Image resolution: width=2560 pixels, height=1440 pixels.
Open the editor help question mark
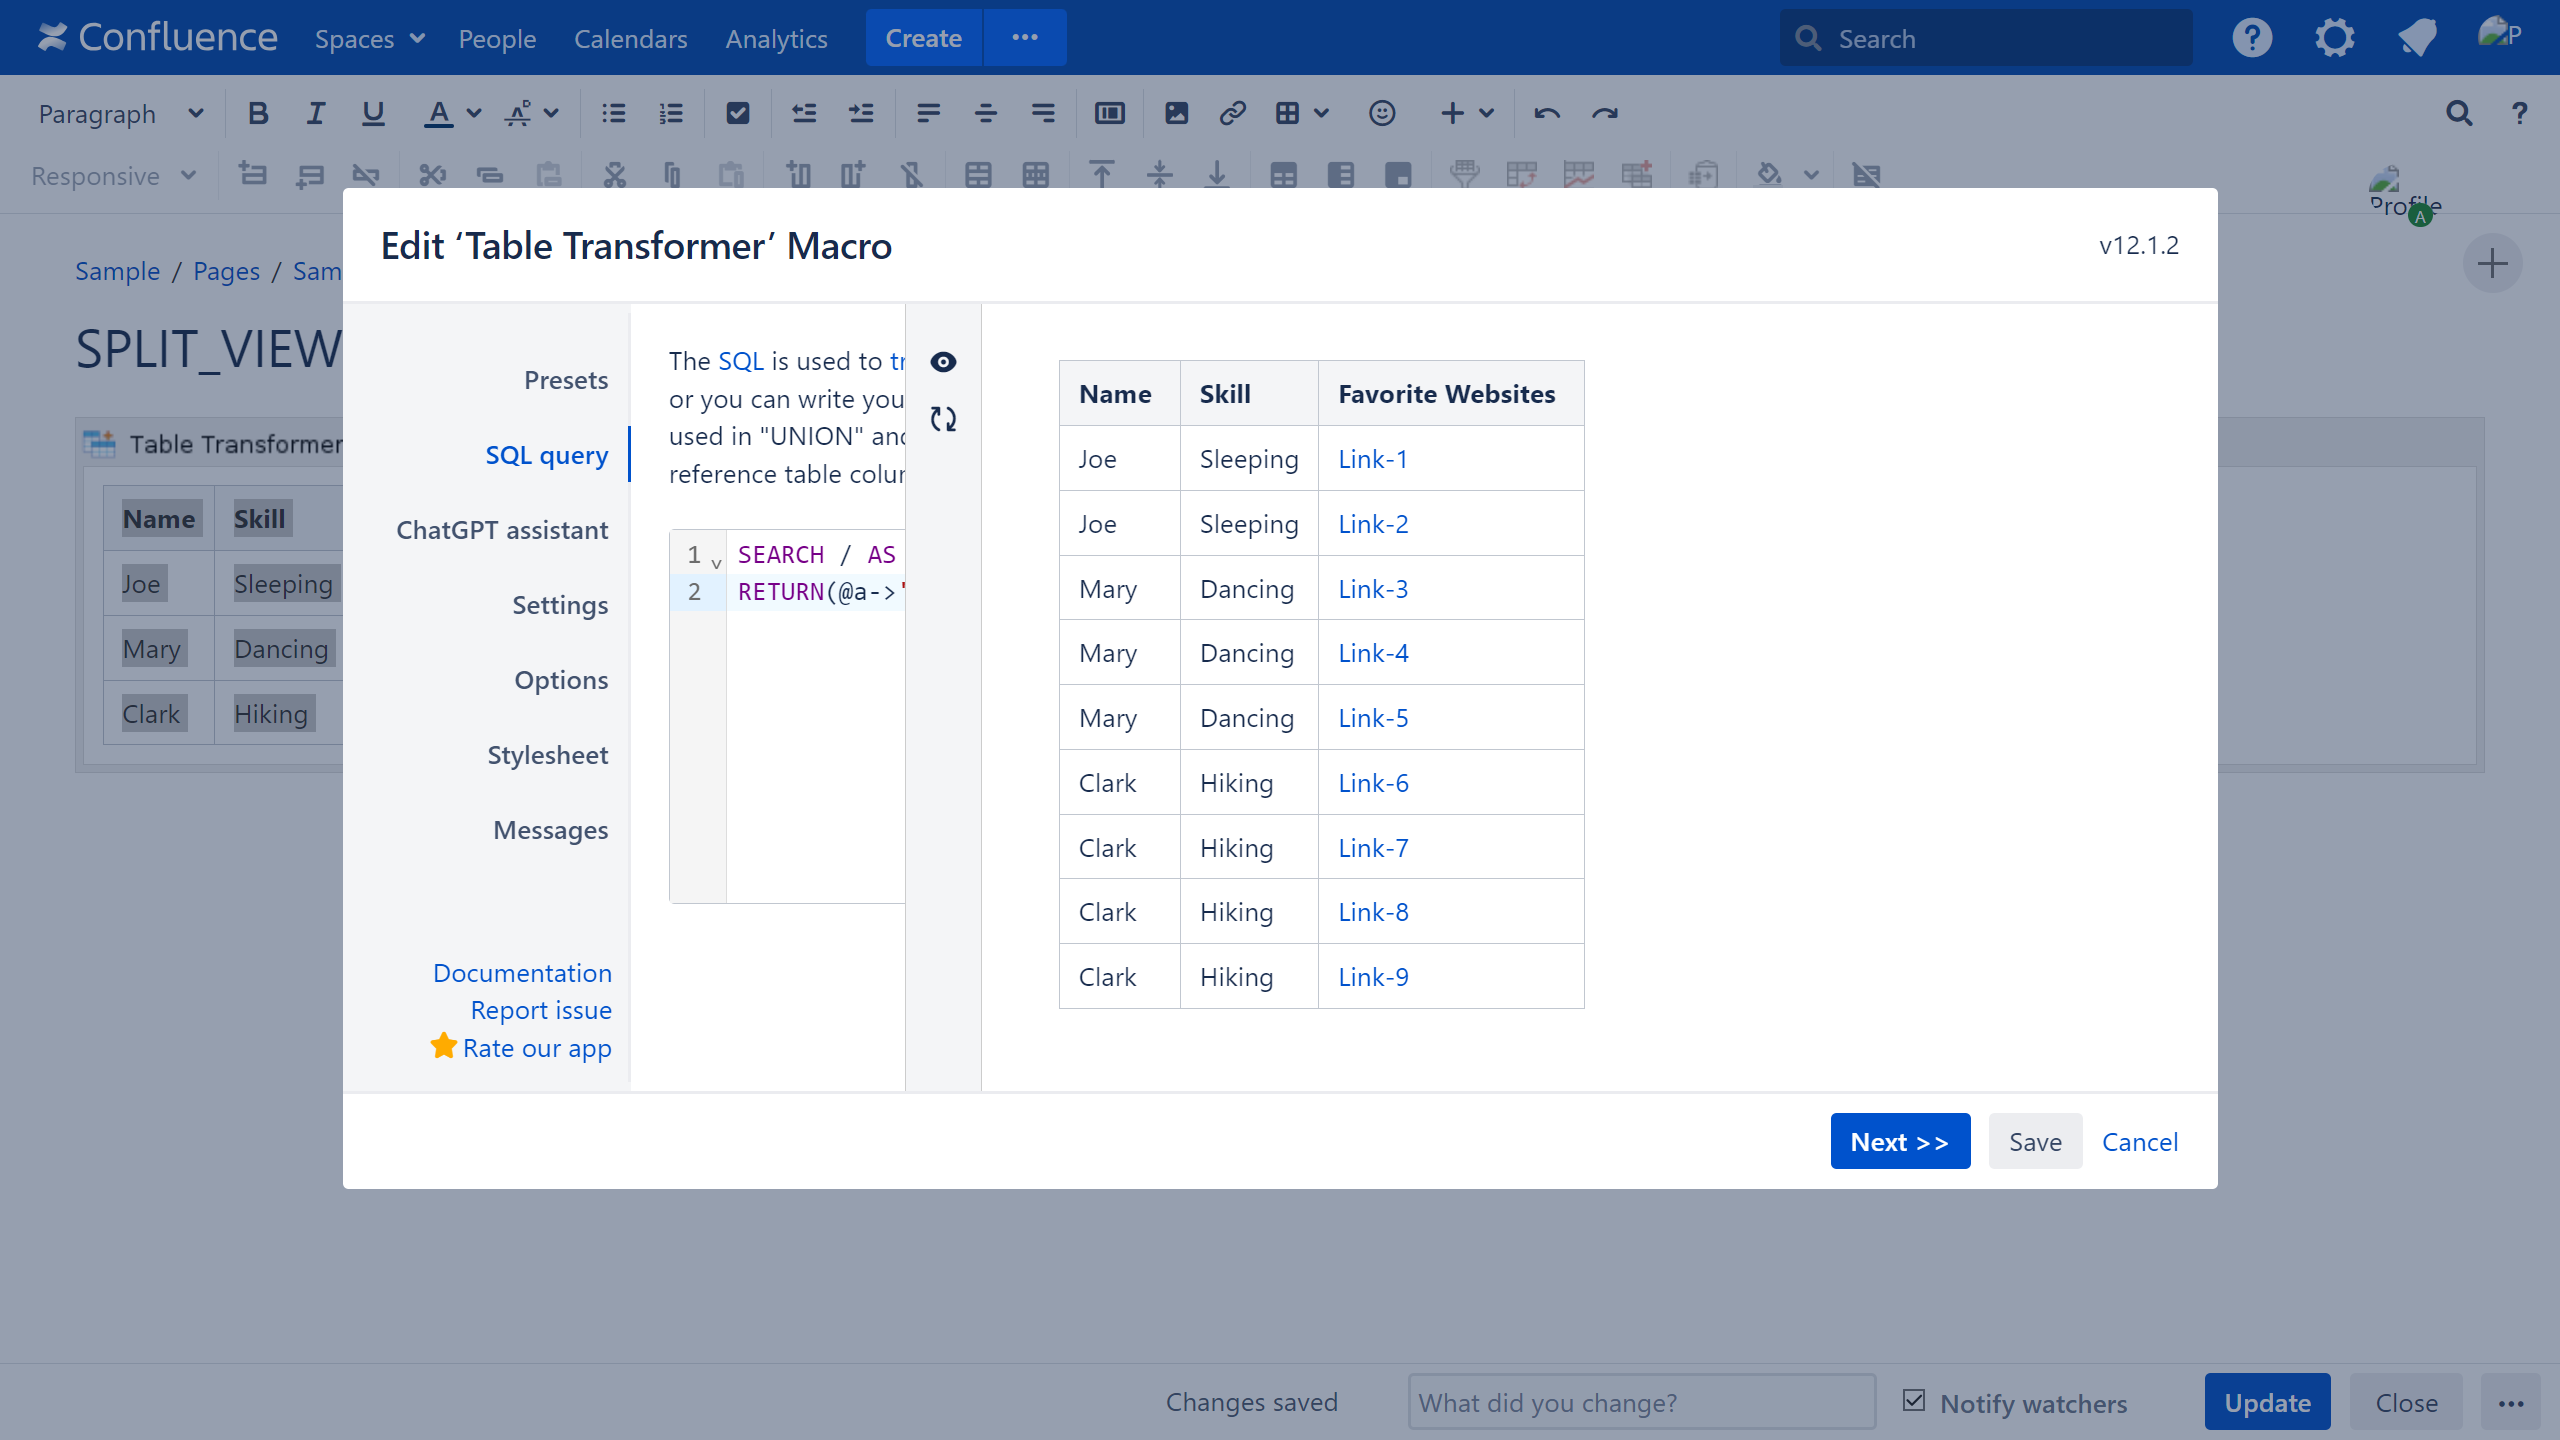click(2519, 113)
